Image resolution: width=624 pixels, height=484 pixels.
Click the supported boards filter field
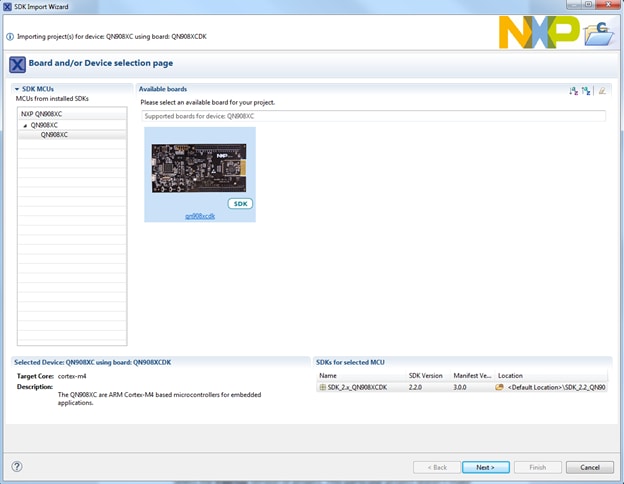[x=372, y=116]
